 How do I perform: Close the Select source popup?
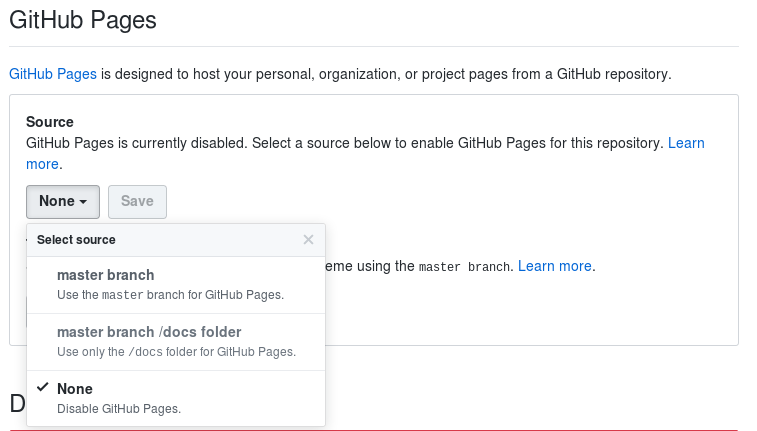point(308,240)
